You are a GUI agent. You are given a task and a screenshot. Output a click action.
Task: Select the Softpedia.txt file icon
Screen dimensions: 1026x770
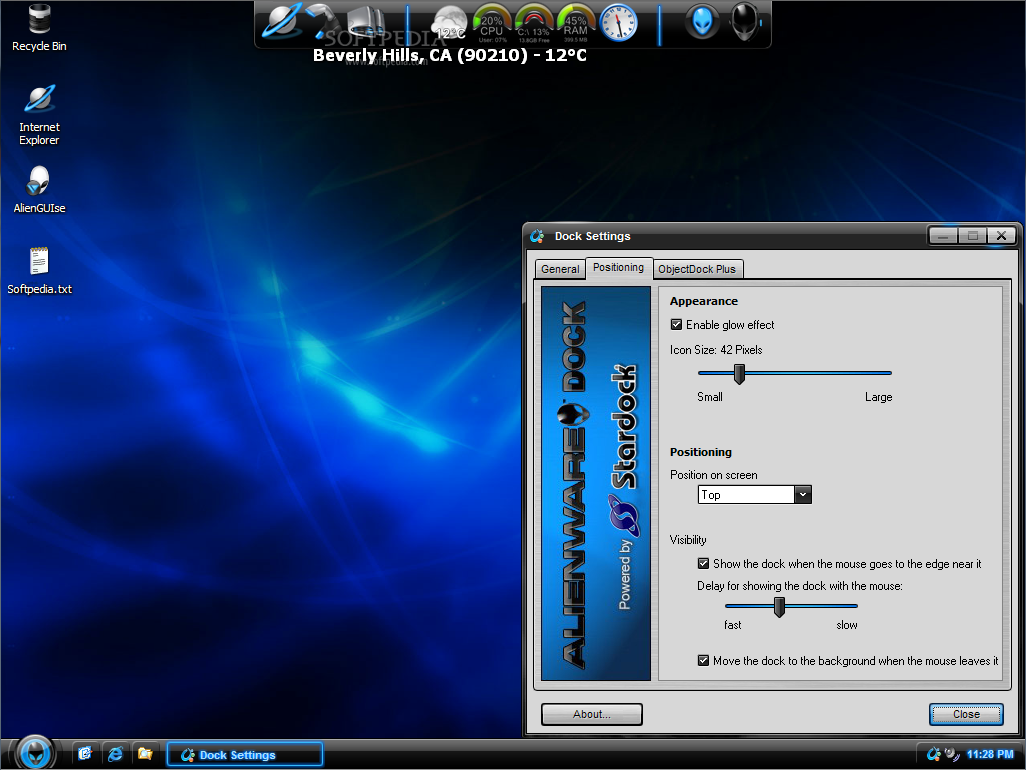(x=39, y=271)
